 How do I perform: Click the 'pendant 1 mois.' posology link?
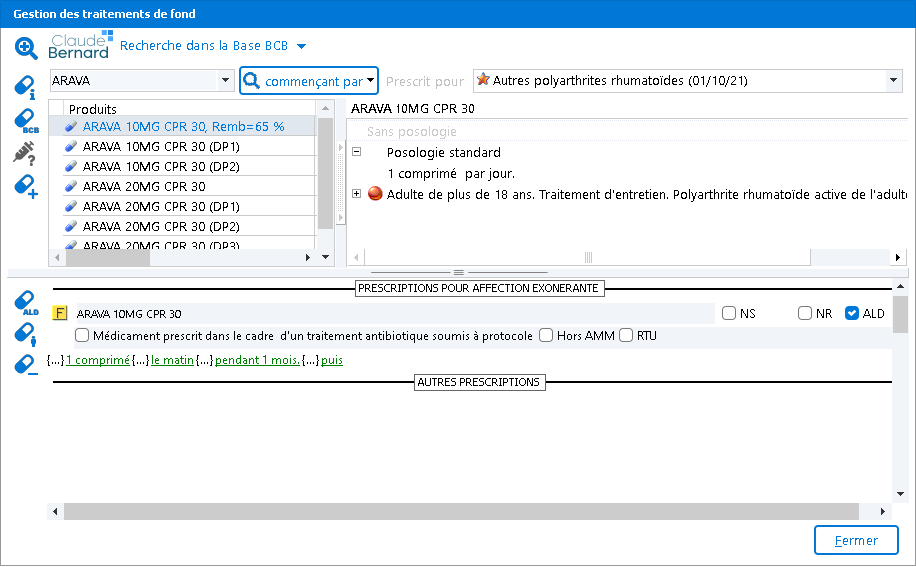[x=257, y=360]
